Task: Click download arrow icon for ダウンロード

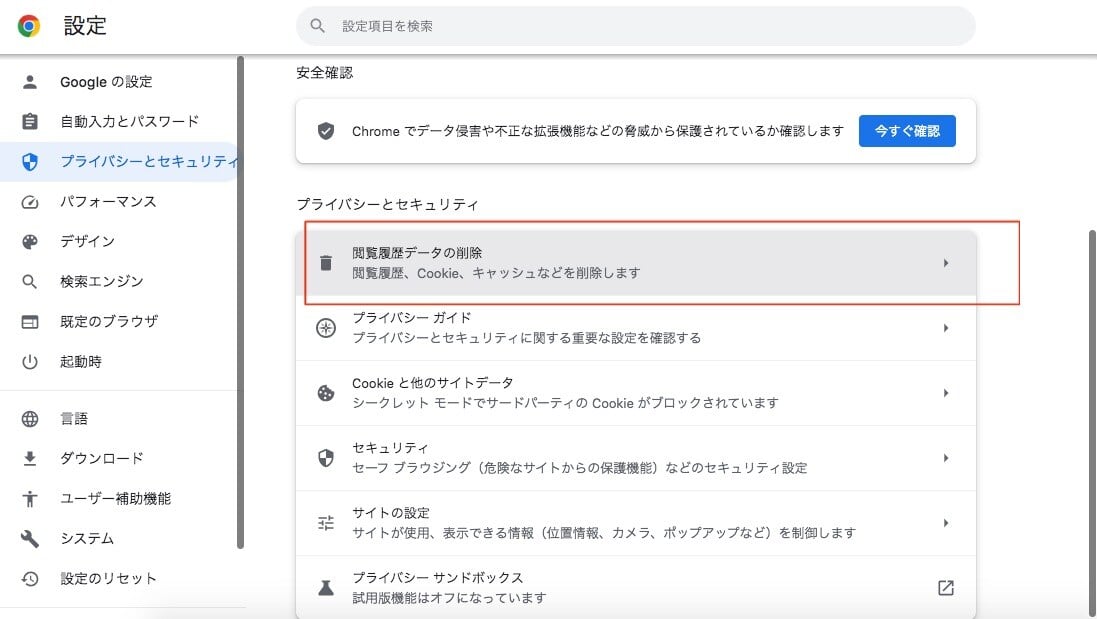Action: 29,458
